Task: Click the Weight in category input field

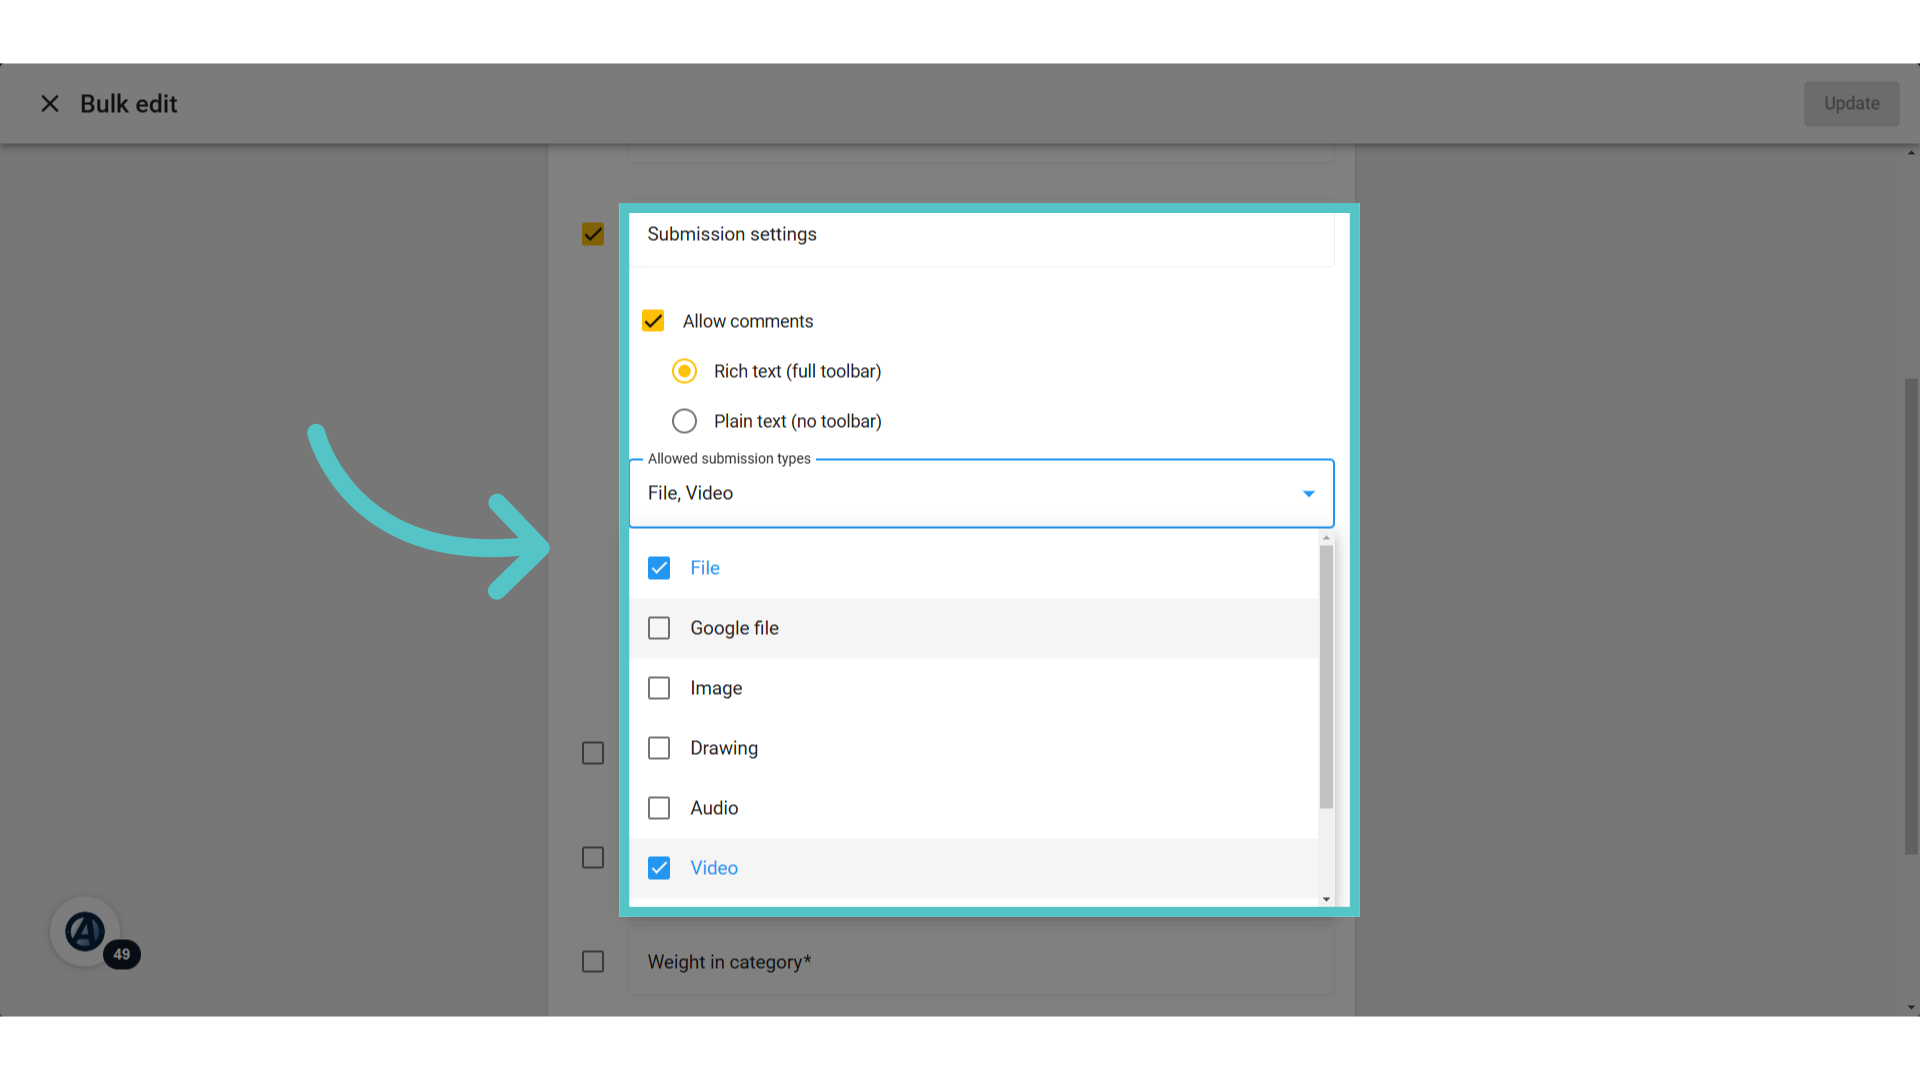Action: (981, 962)
